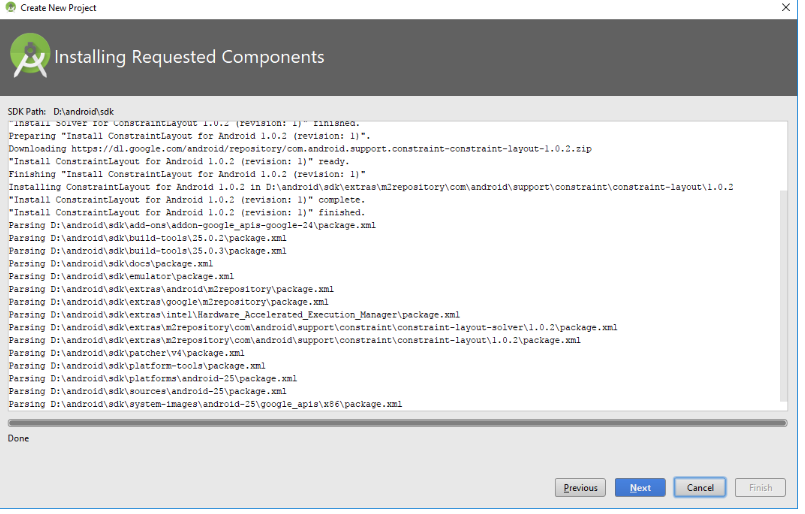Click the dl.google.com download URL line
The image size is (805, 514).
point(300,148)
